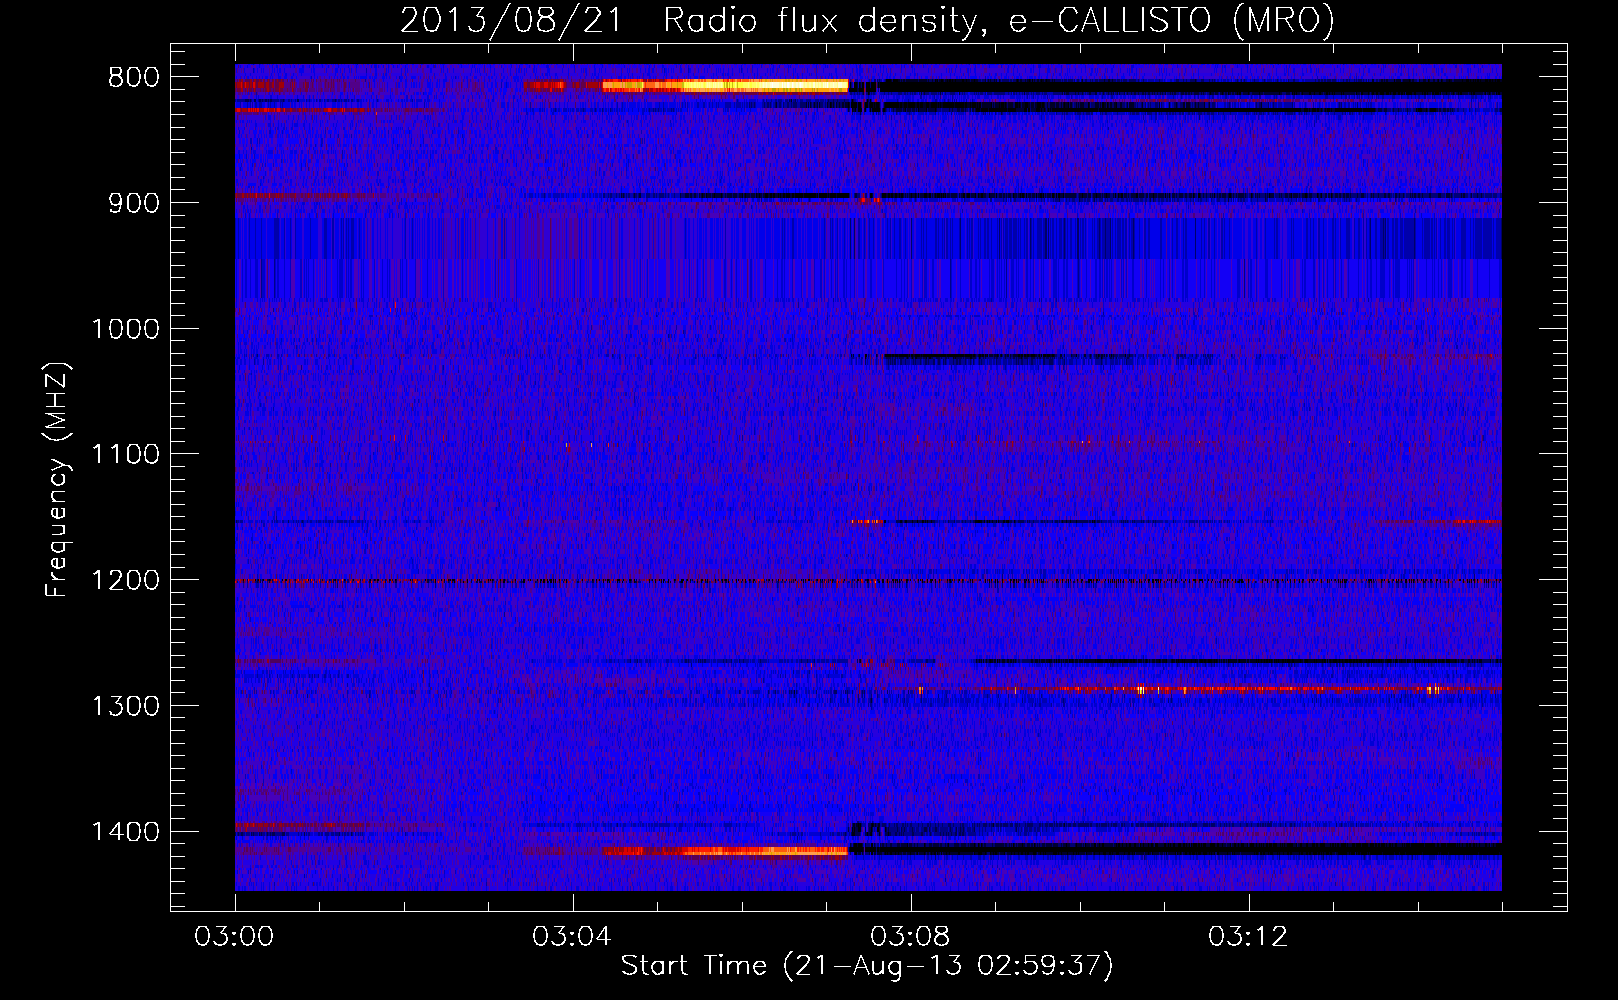The height and width of the screenshot is (1000, 1618).
Task: Click the 1300 frequency tick label
Action: 126,706
